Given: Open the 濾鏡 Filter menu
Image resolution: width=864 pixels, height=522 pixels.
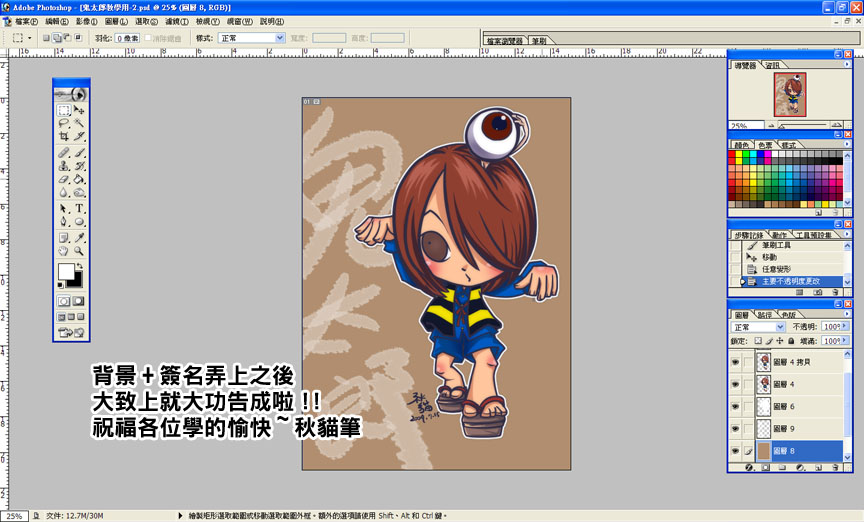Looking at the screenshot, I should 177,21.
